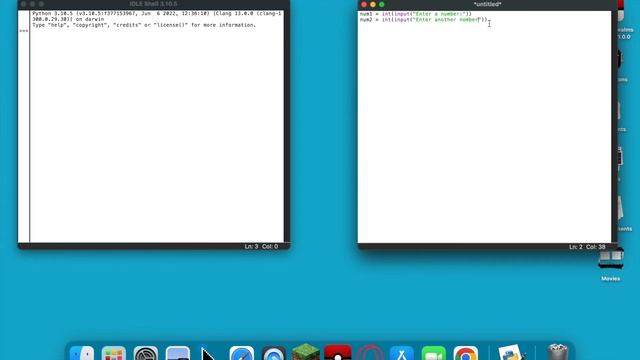Bring the IDLE Shell 3.10.5 window forward
Image resolution: width=640 pixels, height=360 pixels.
click(x=153, y=4)
